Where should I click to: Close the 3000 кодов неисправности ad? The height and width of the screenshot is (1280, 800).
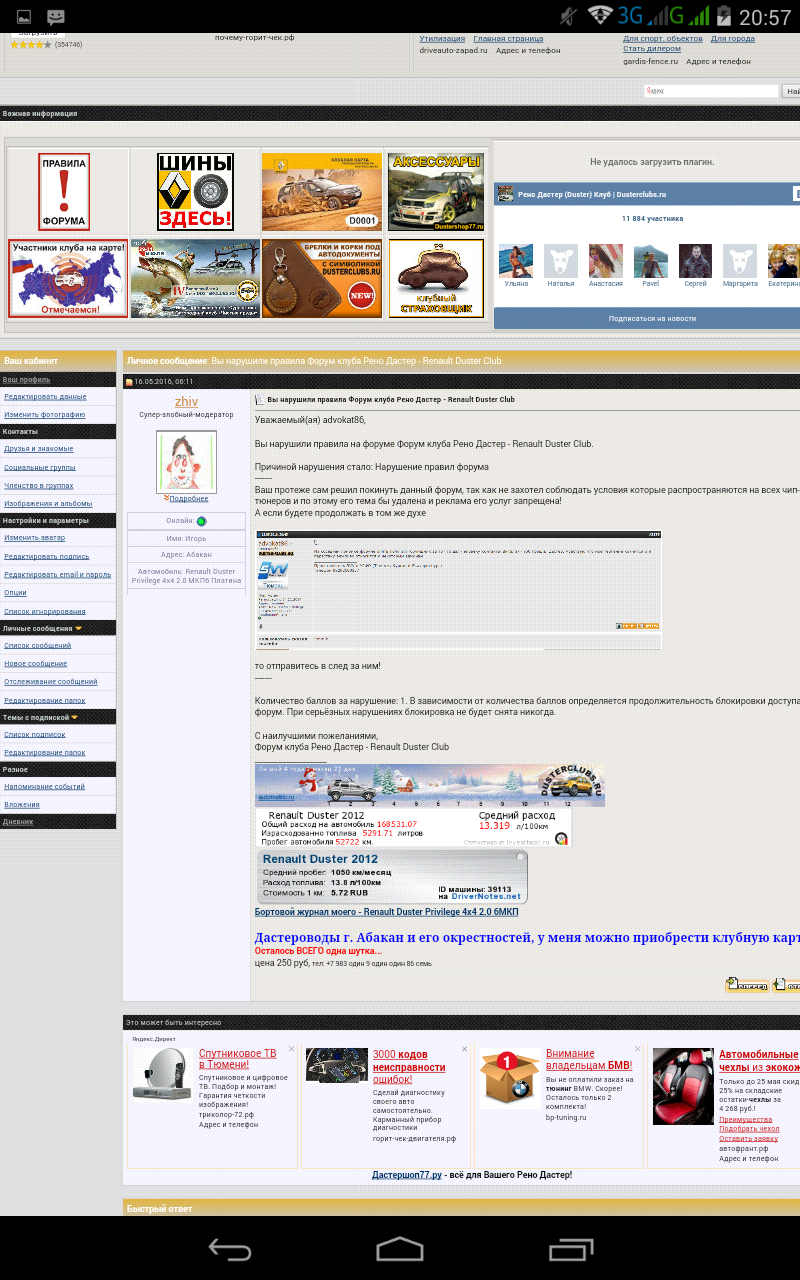[x=464, y=1049]
